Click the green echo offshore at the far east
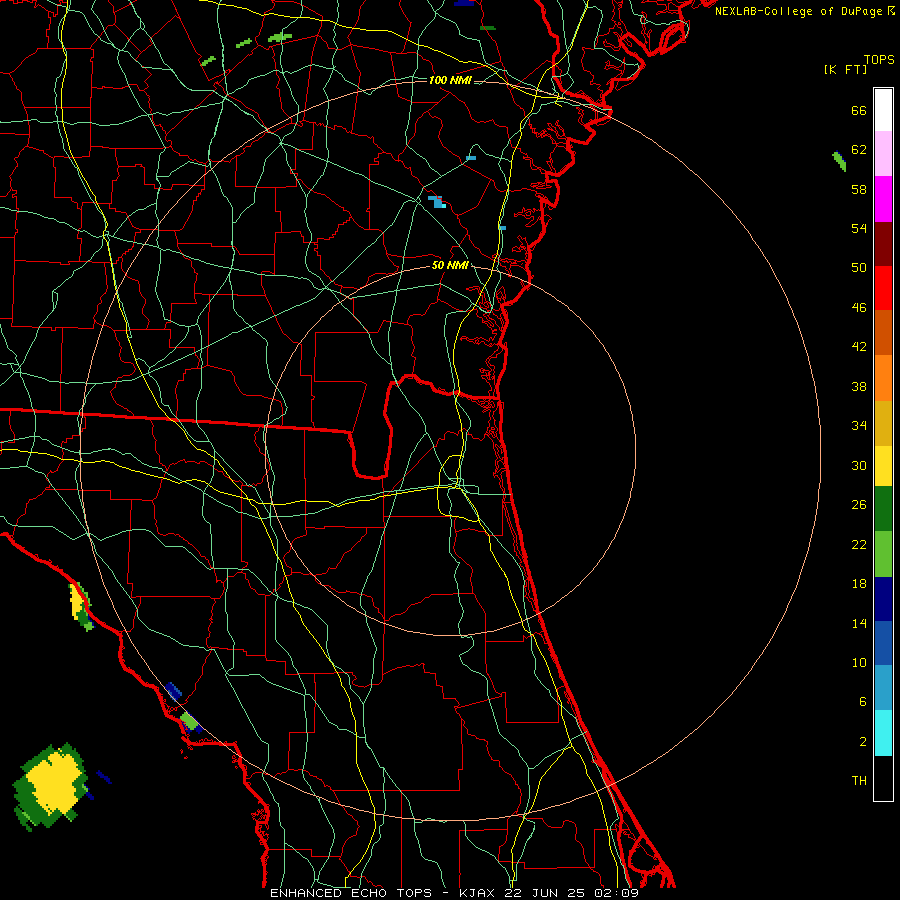Image resolution: width=900 pixels, height=900 pixels. coord(839,161)
